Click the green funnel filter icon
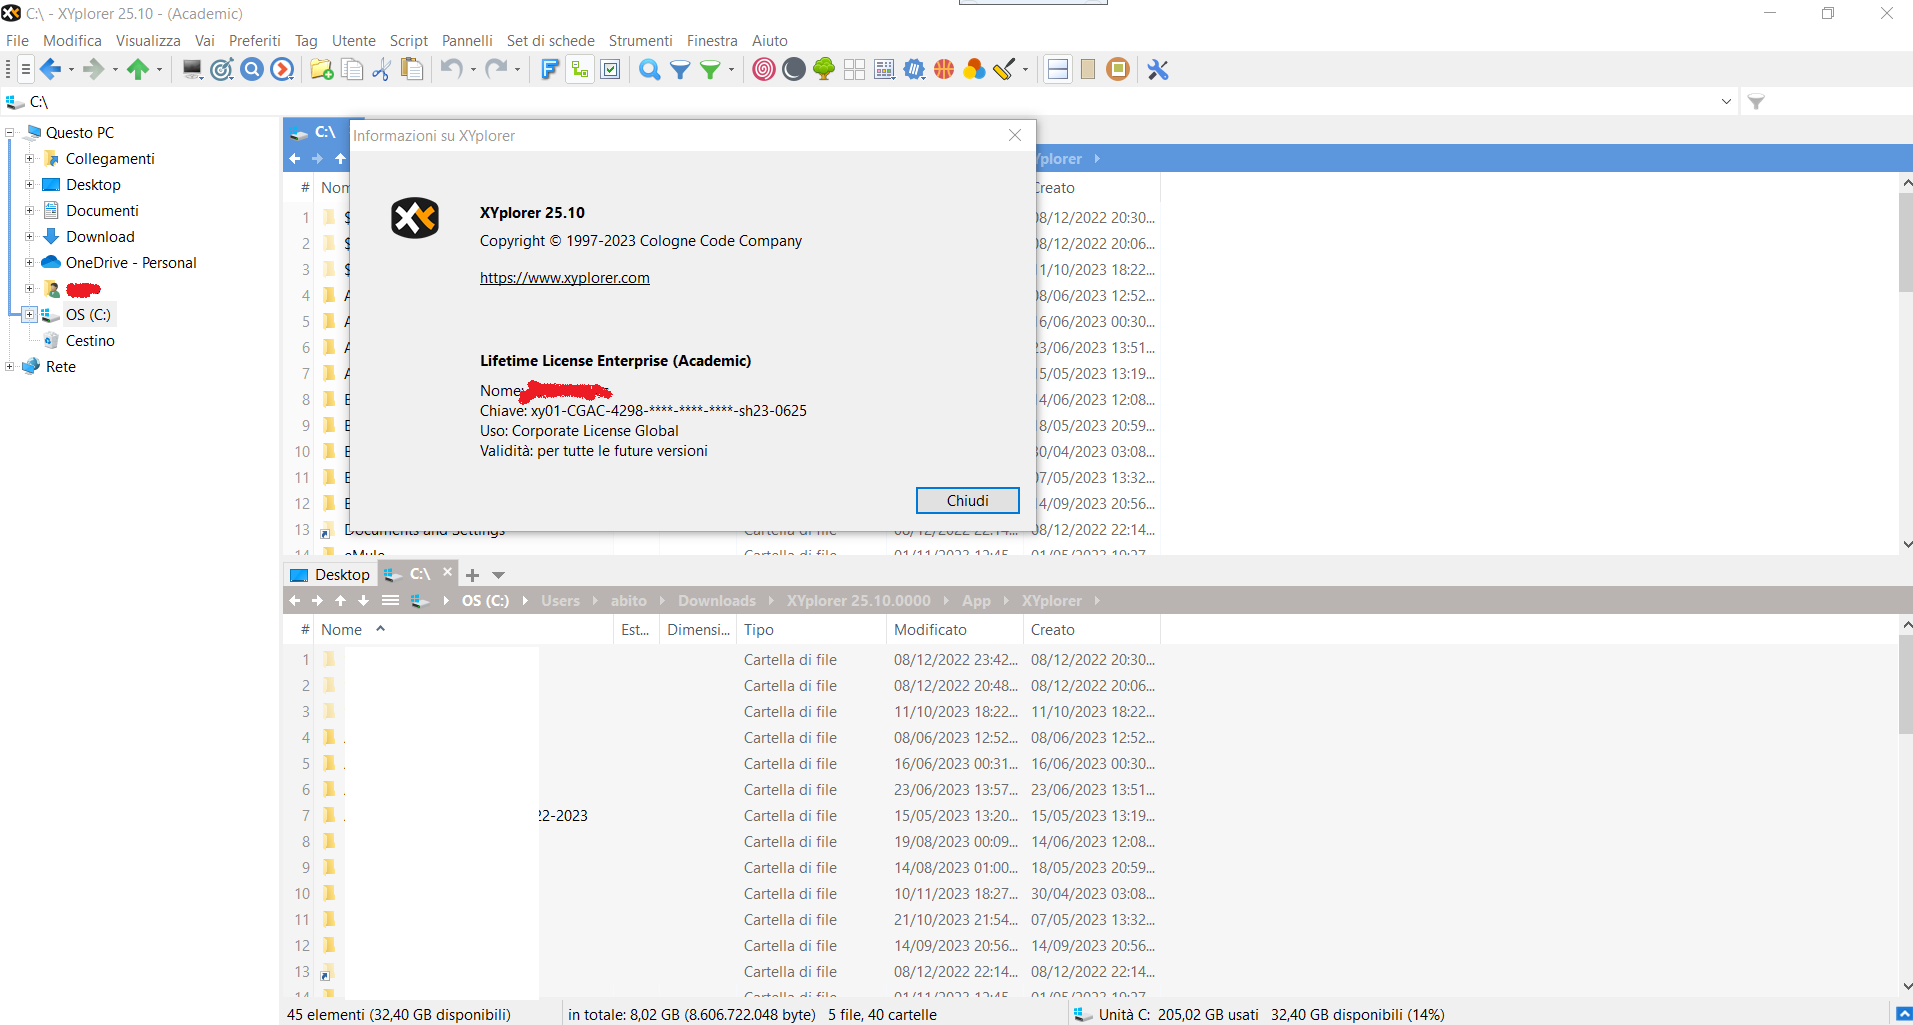The image size is (1913, 1025). 710,69
